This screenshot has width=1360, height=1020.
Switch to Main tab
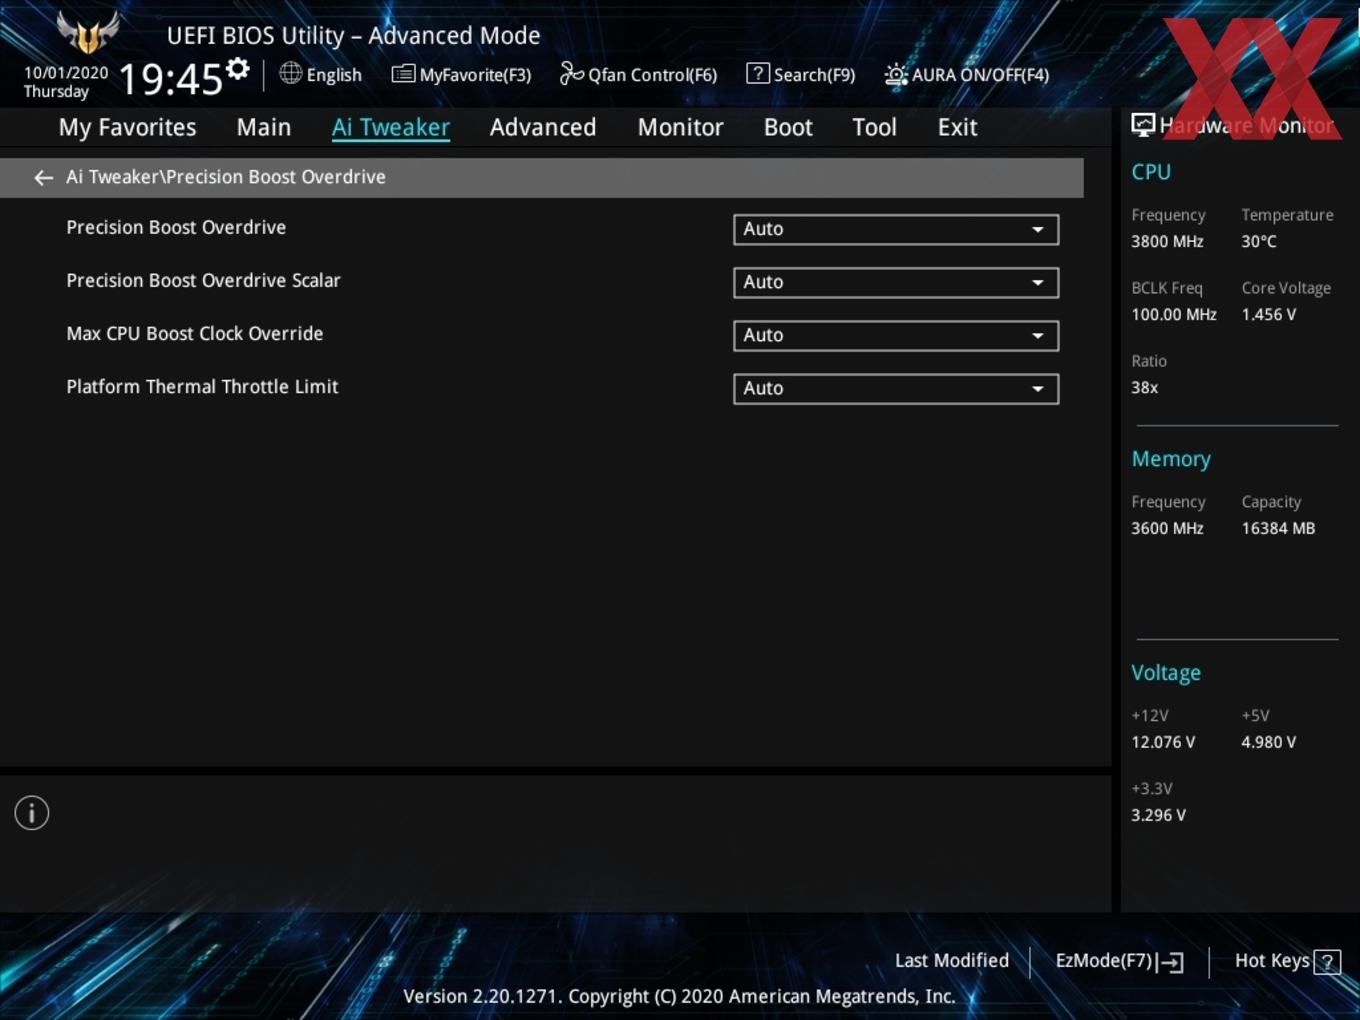tap(264, 127)
